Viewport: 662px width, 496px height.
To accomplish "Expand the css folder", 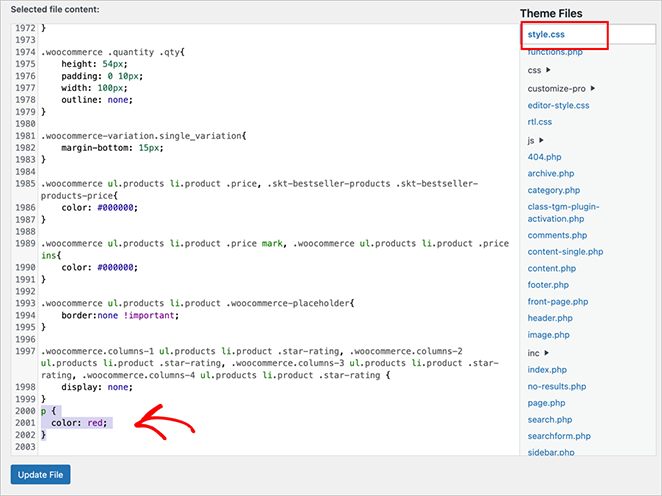I will [x=535, y=71].
